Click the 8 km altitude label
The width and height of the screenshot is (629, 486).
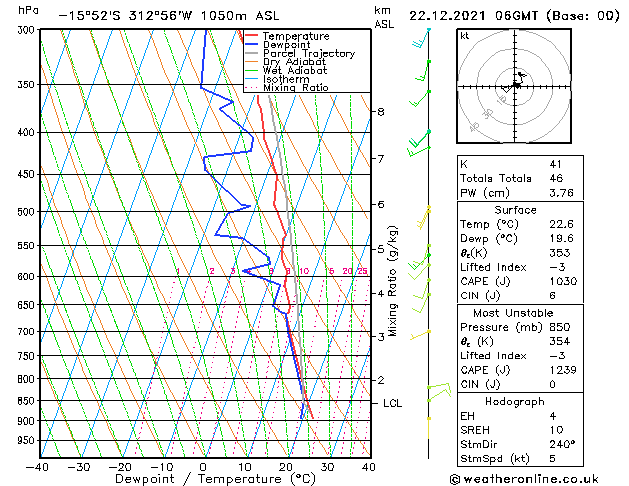[x=381, y=111]
